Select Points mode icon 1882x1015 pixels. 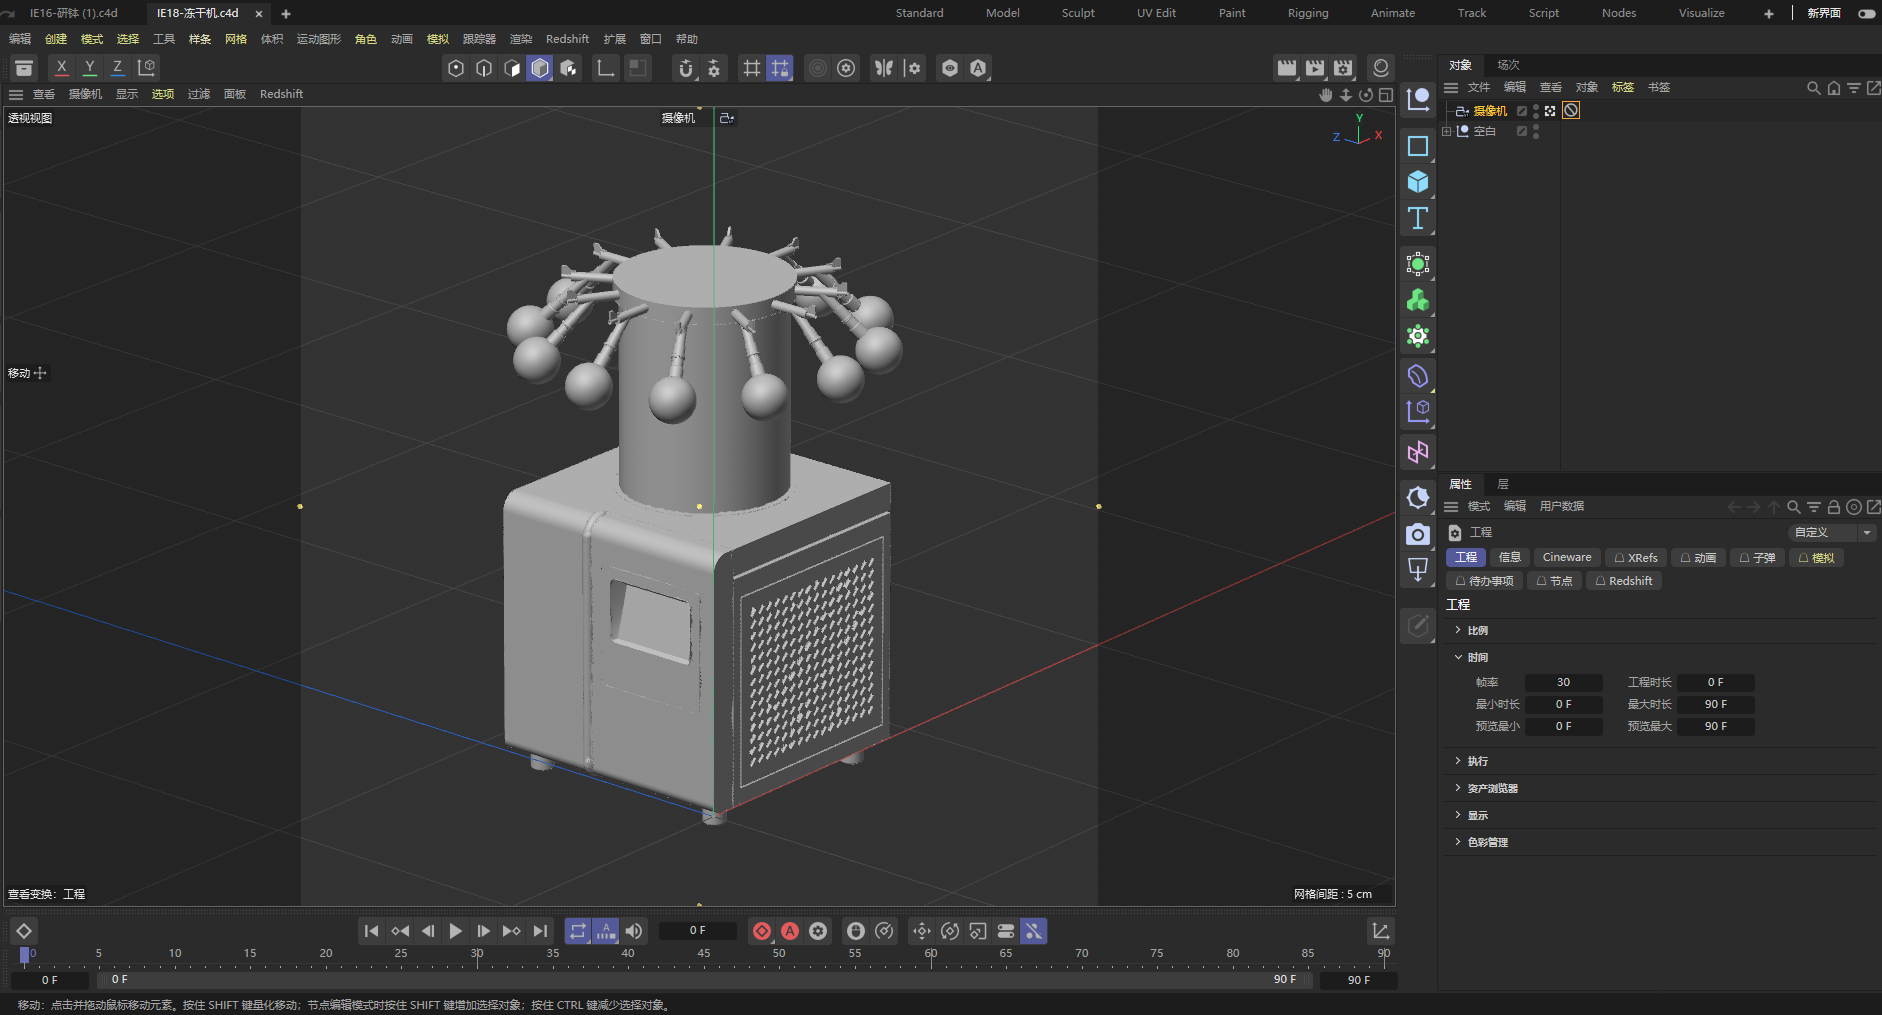456,68
